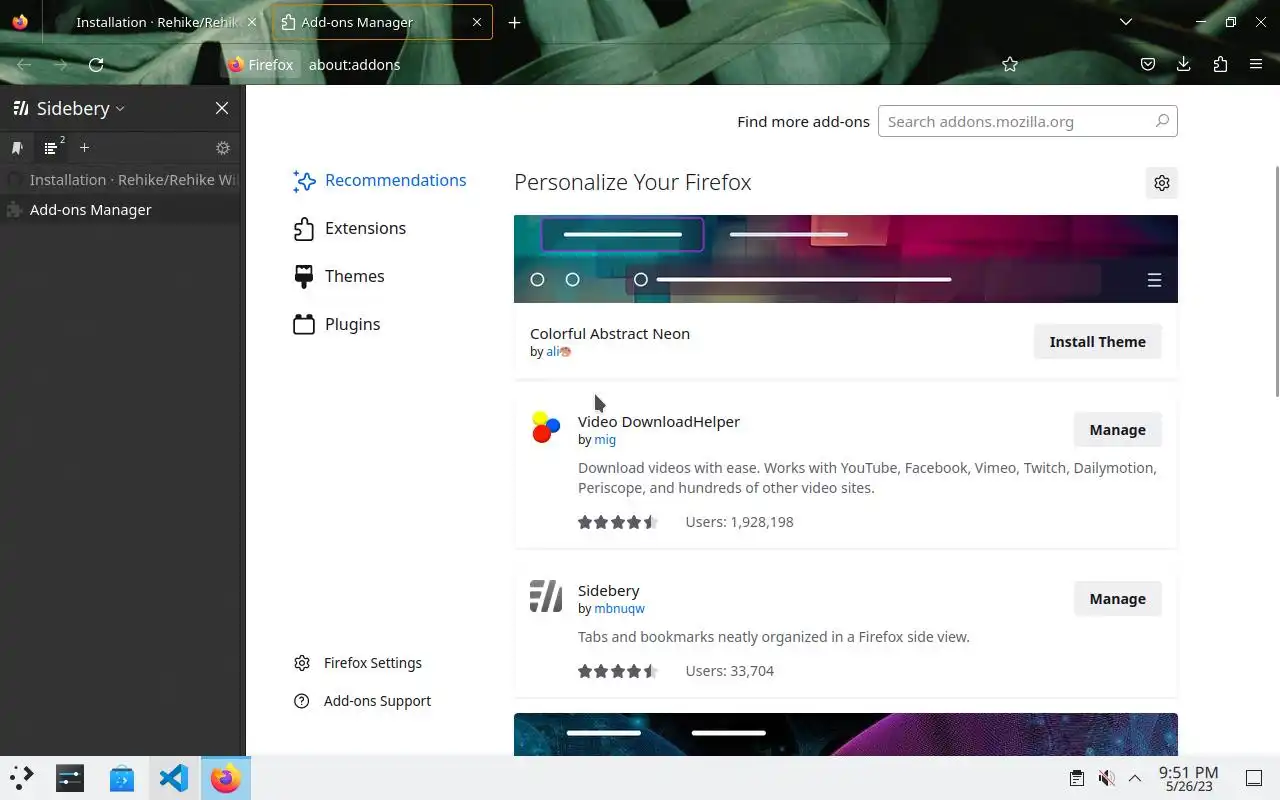This screenshot has height=800, width=1280.
Task: Close the Installation Rehike tab
Action: 251,22
